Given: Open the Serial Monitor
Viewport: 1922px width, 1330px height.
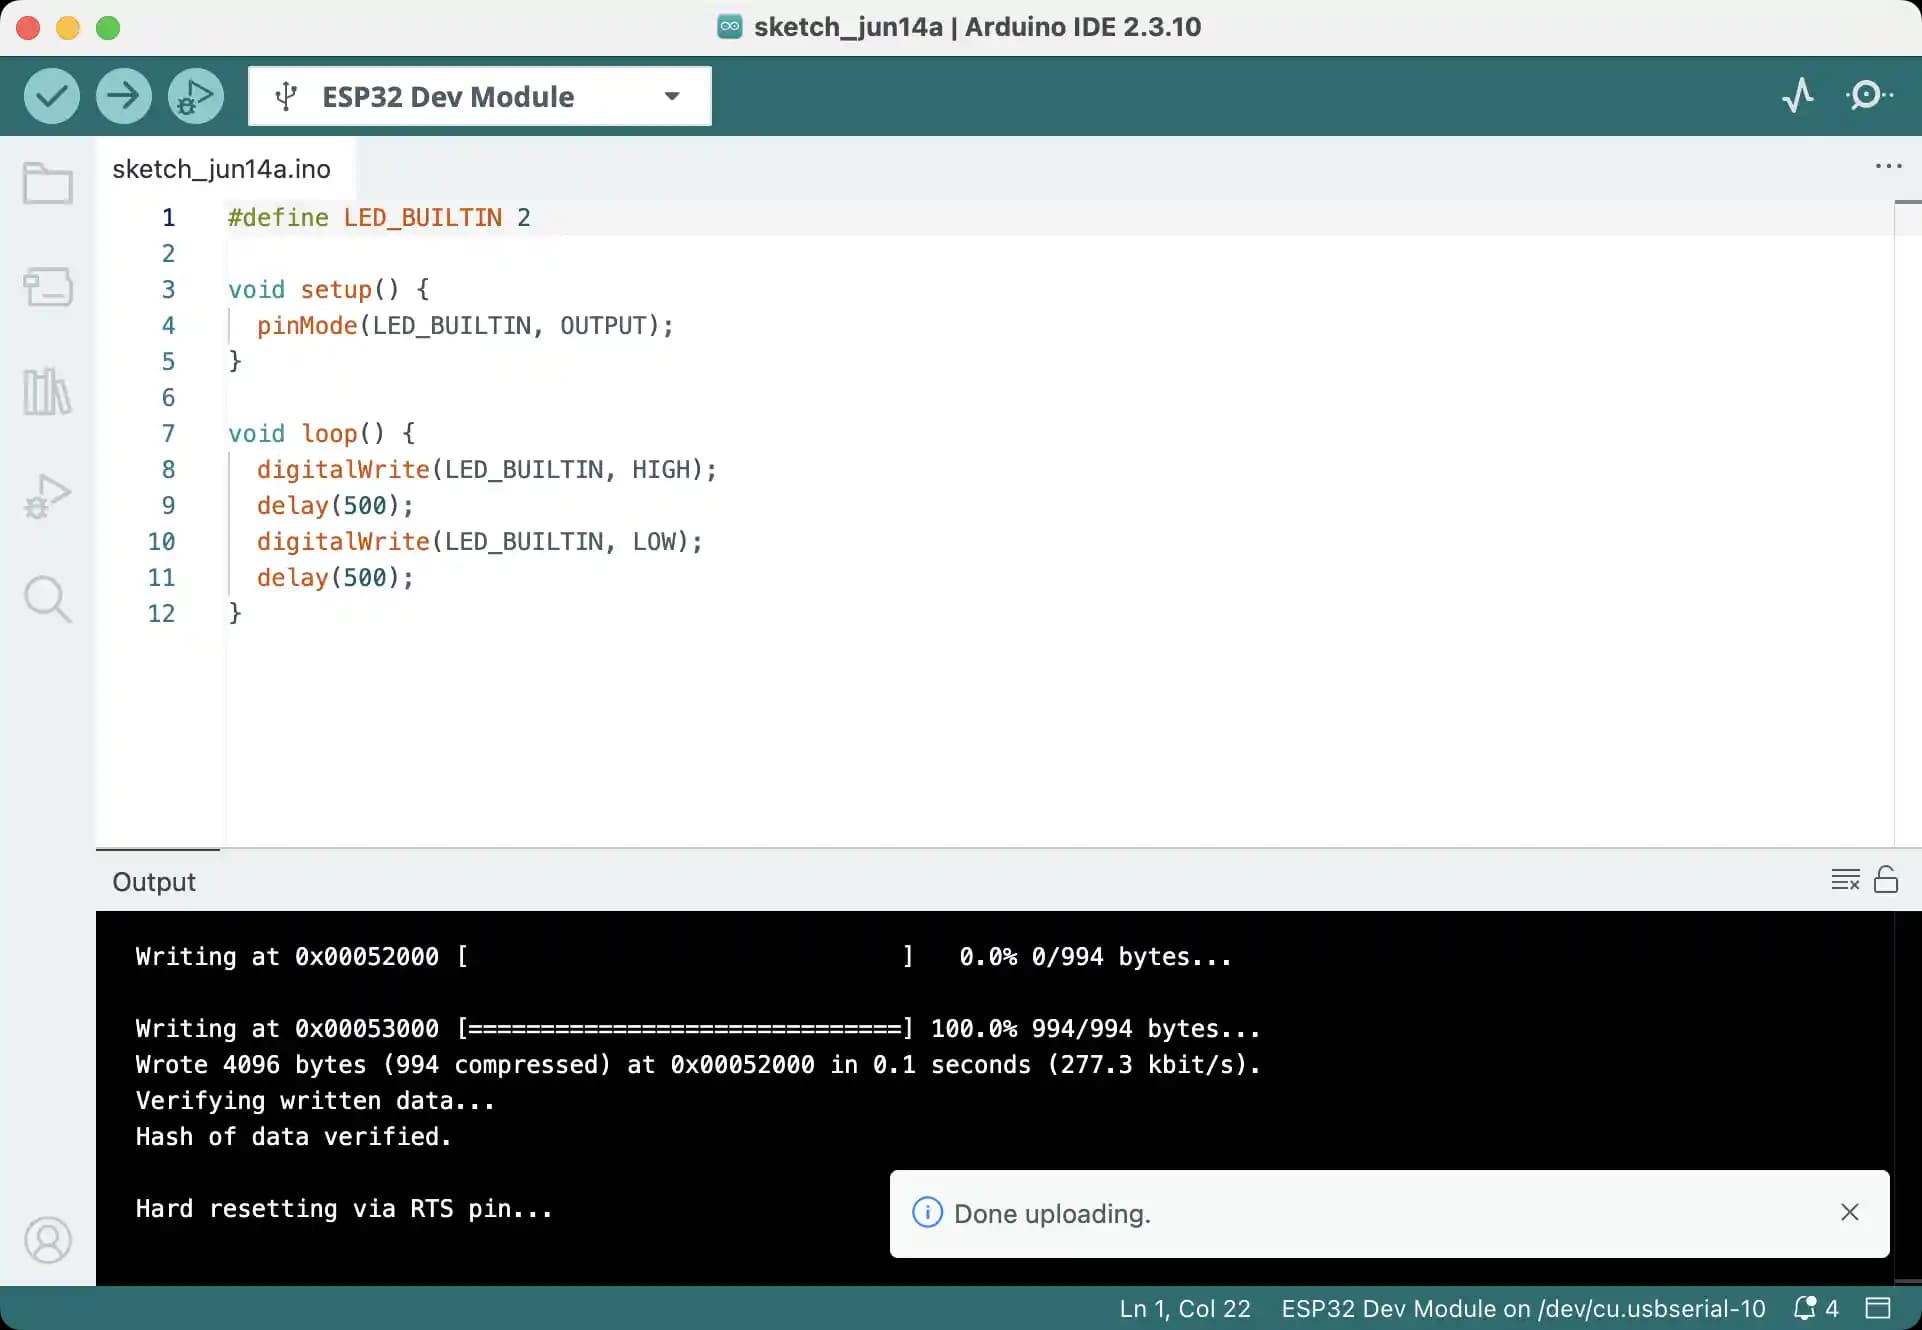Looking at the screenshot, I should (1868, 96).
